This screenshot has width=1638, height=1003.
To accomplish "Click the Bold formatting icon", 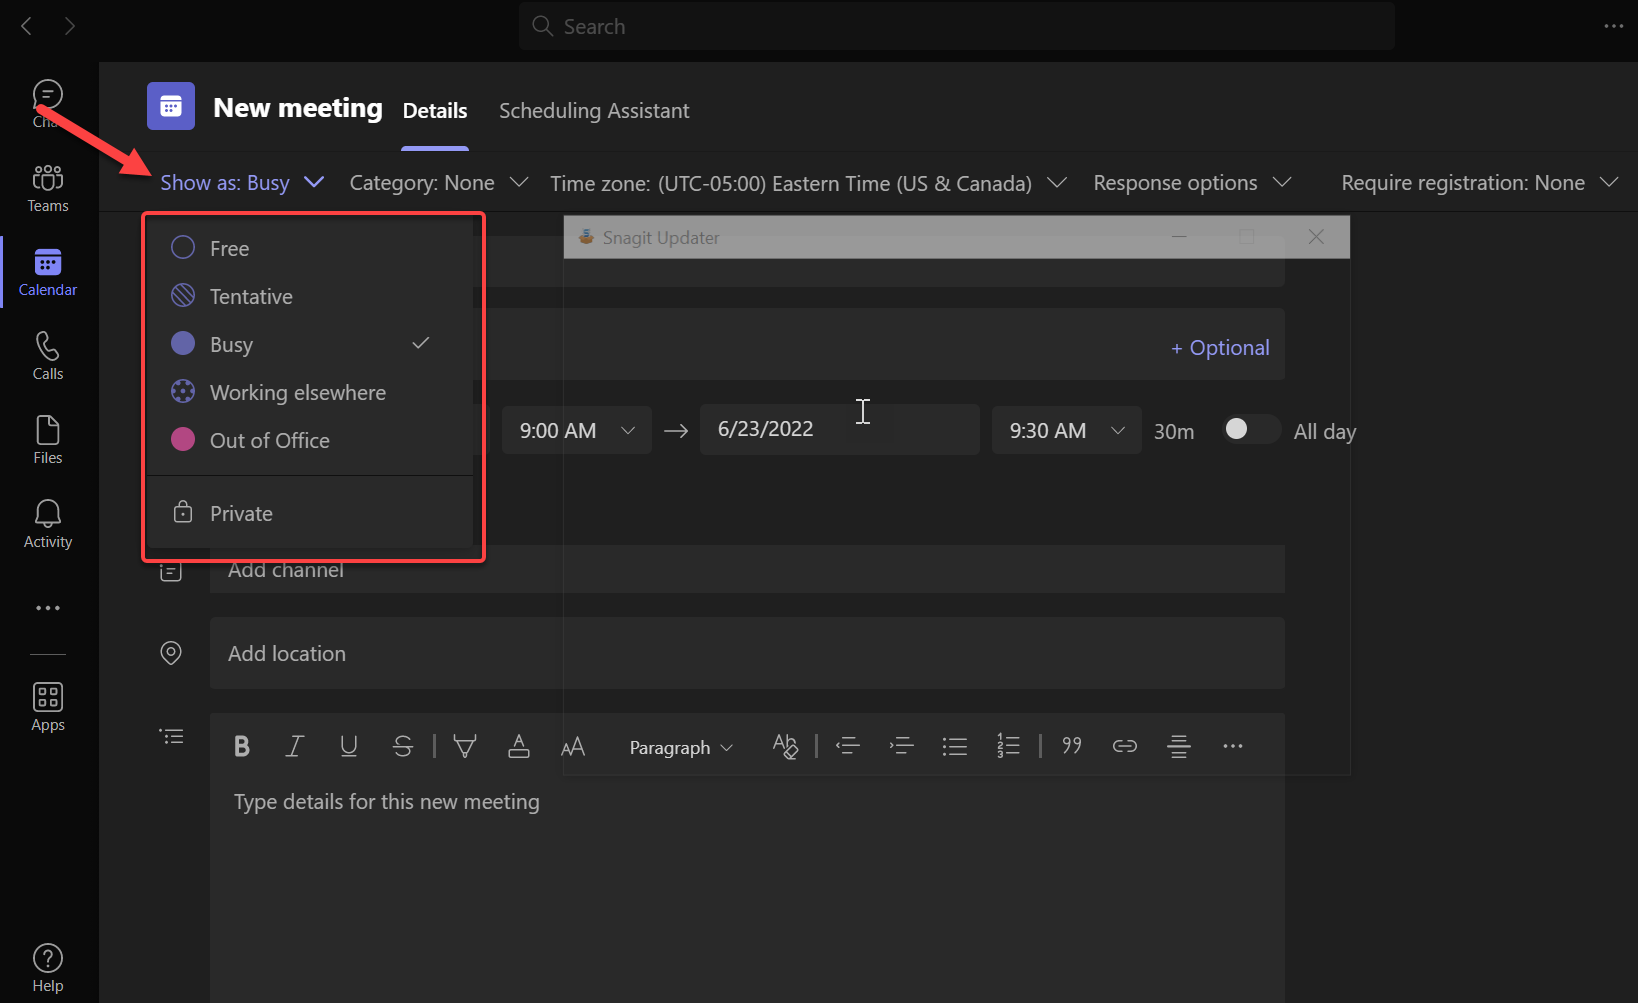I will click(x=241, y=746).
